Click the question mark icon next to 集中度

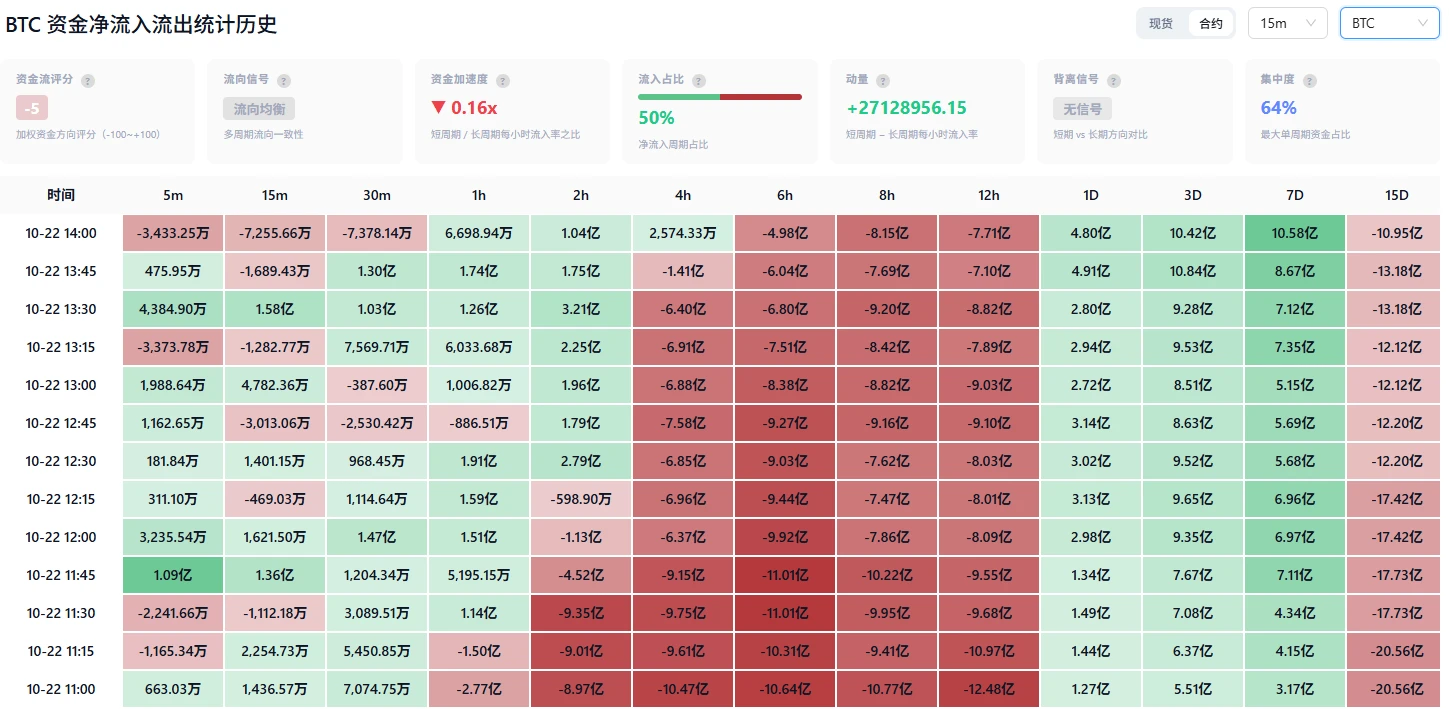[x=1310, y=80]
